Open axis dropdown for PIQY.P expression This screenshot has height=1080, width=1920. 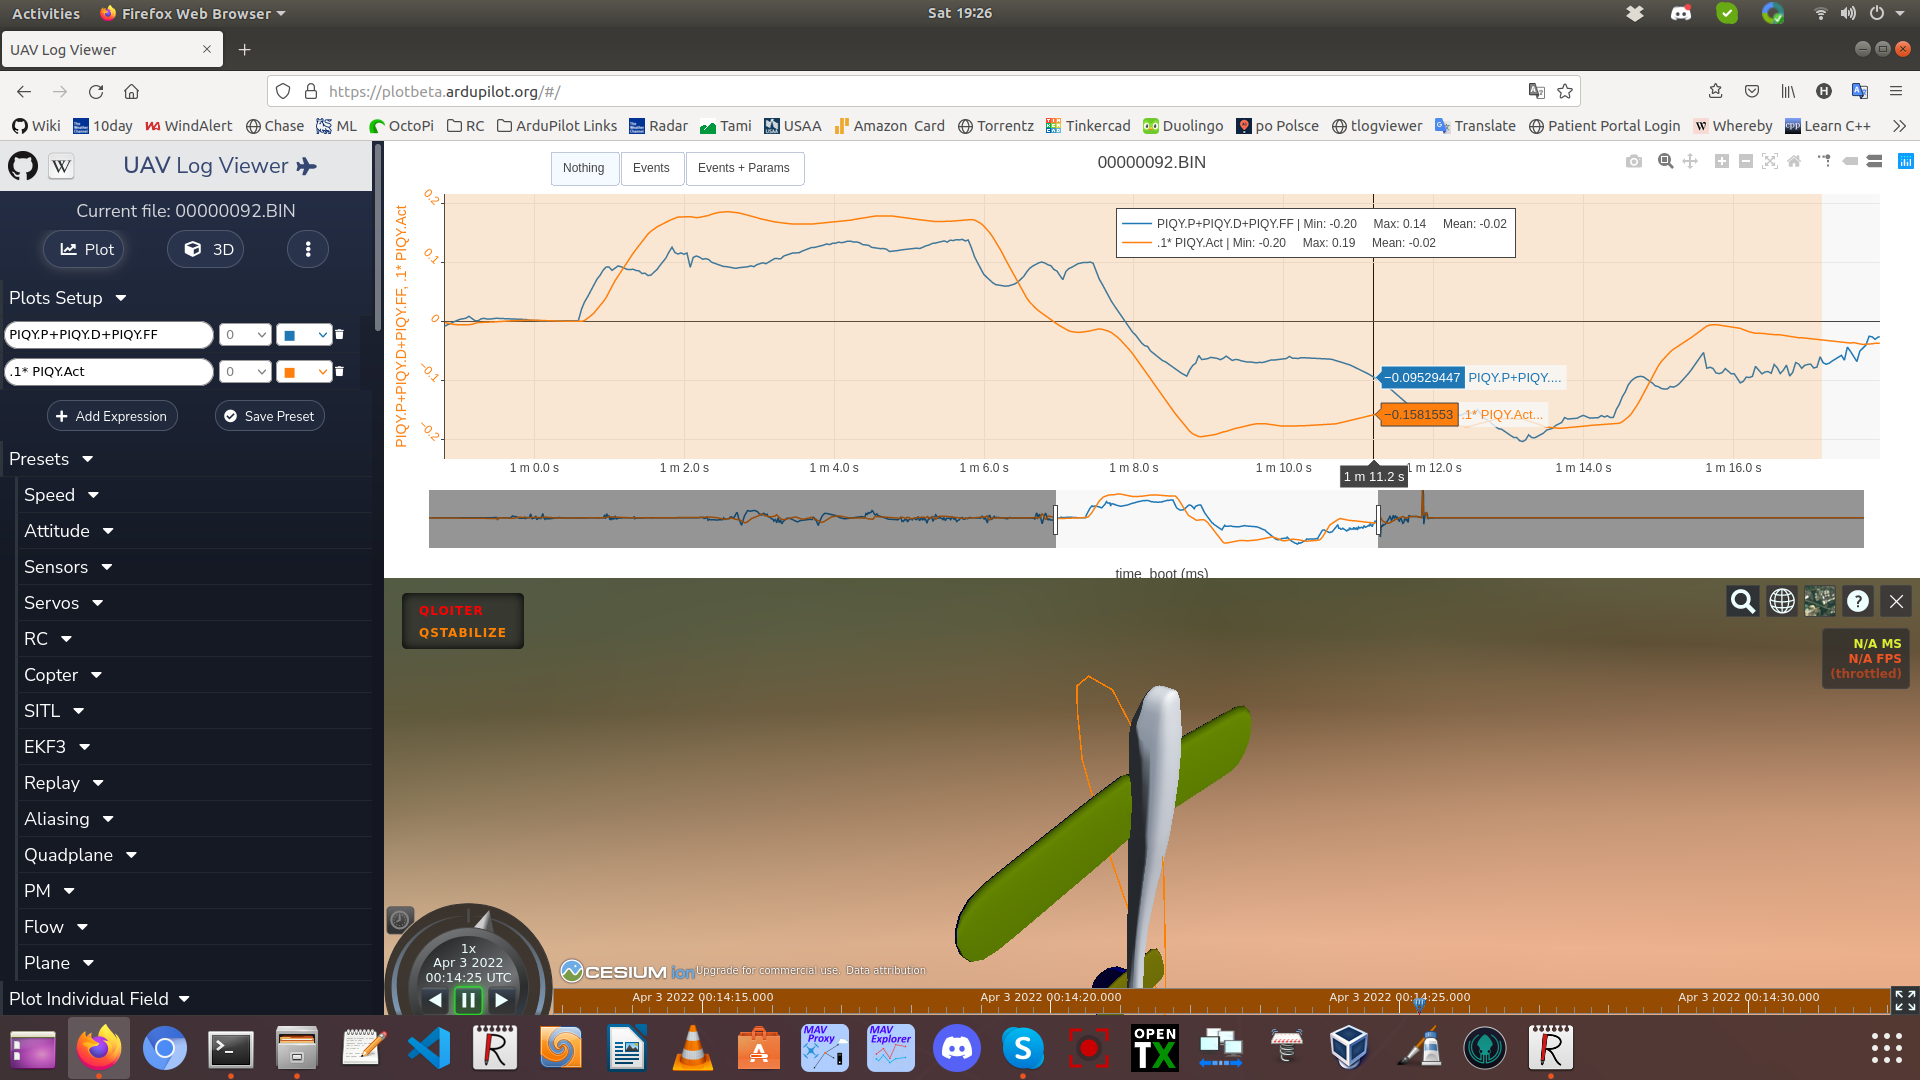[x=245, y=335]
